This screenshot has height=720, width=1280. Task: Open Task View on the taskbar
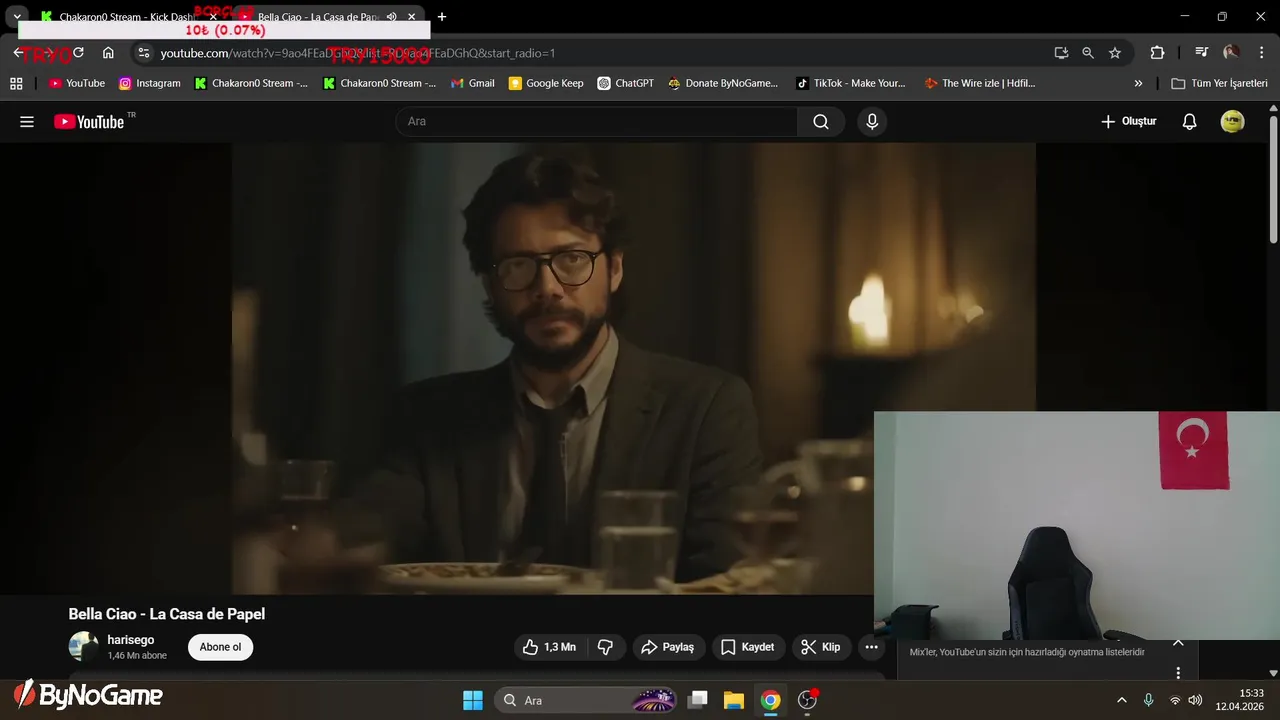pos(699,700)
